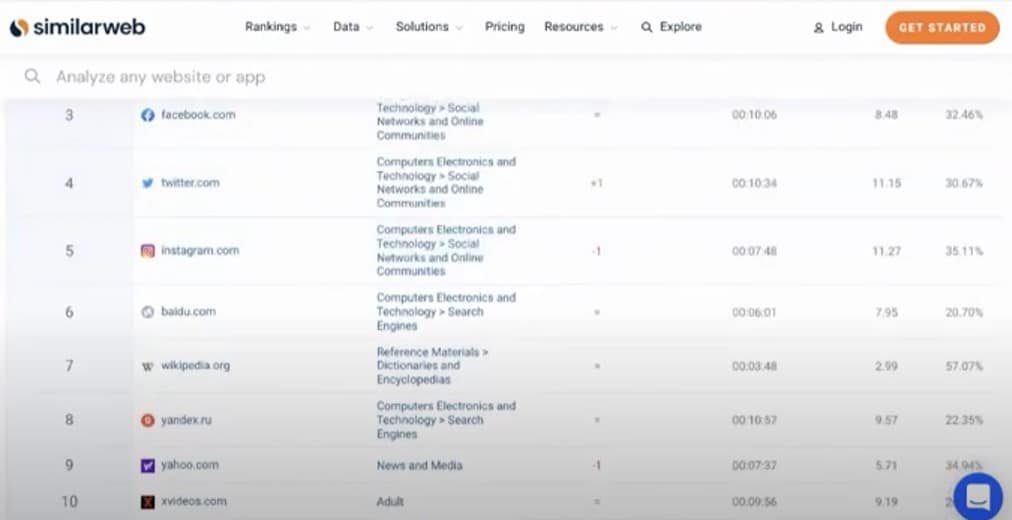
Task: Focus the Analyze any website or app field
Action: 506,77
